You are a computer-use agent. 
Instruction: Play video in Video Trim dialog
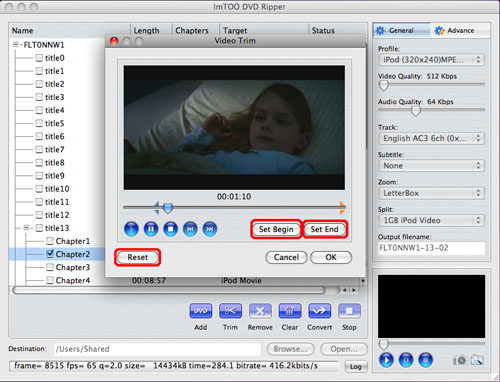(131, 229)
